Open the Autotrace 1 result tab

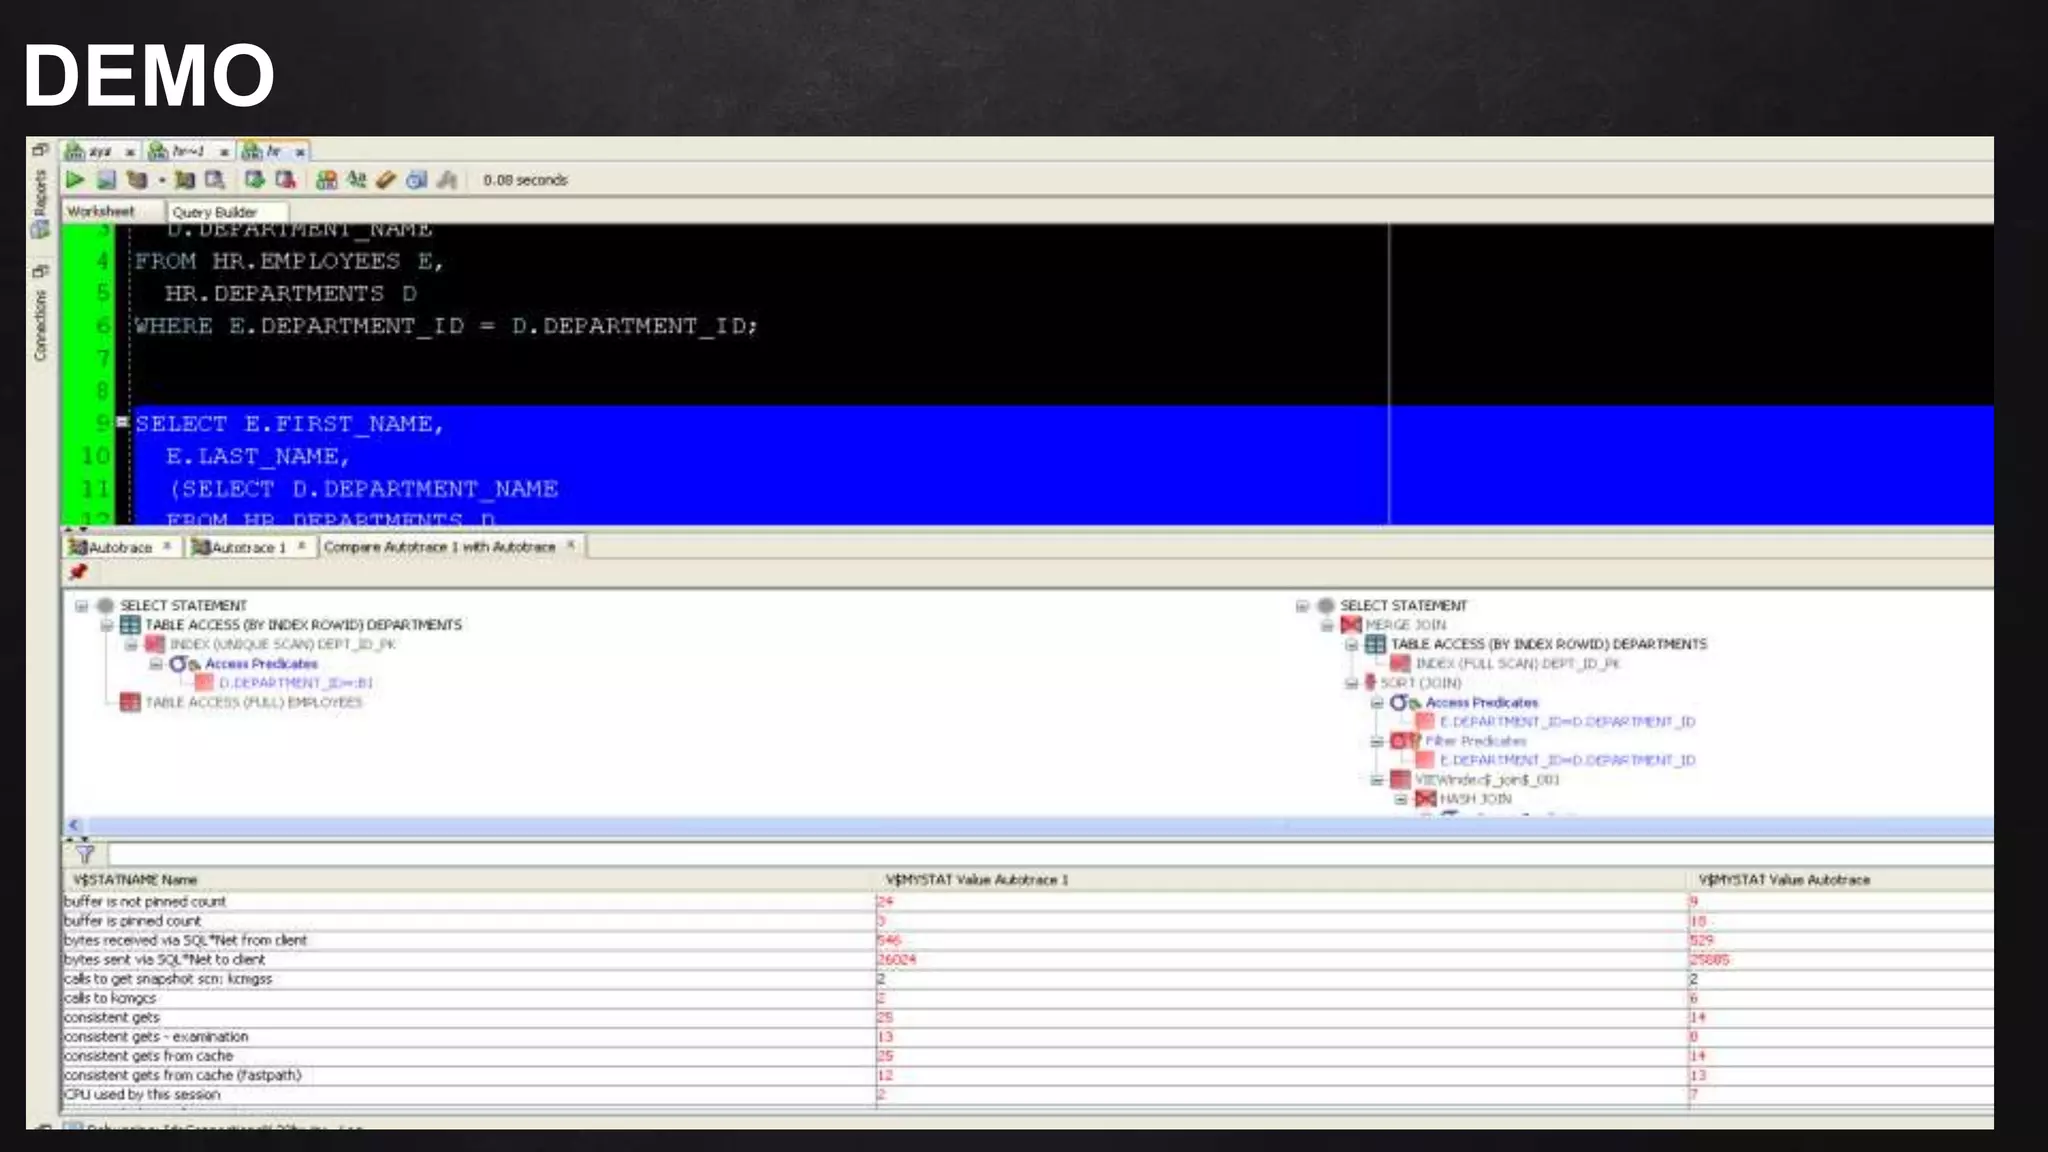coord(247,547)
